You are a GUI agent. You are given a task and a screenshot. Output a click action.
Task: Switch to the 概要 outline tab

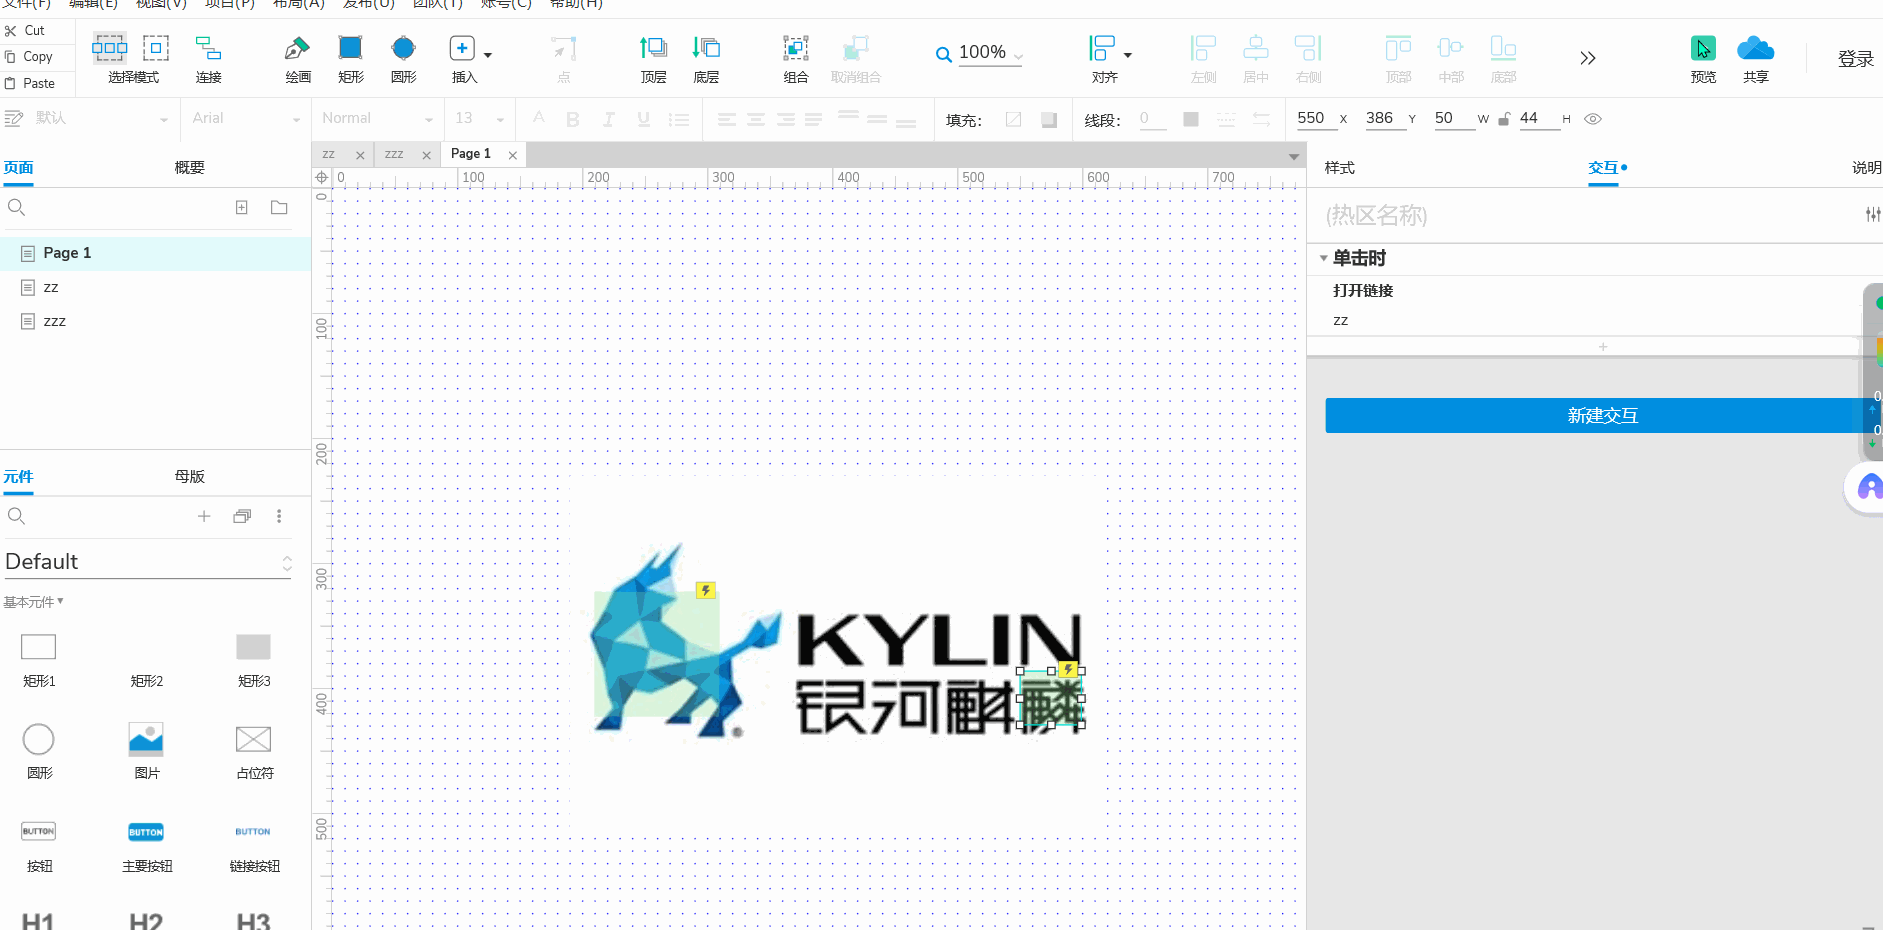click(189, 167)
